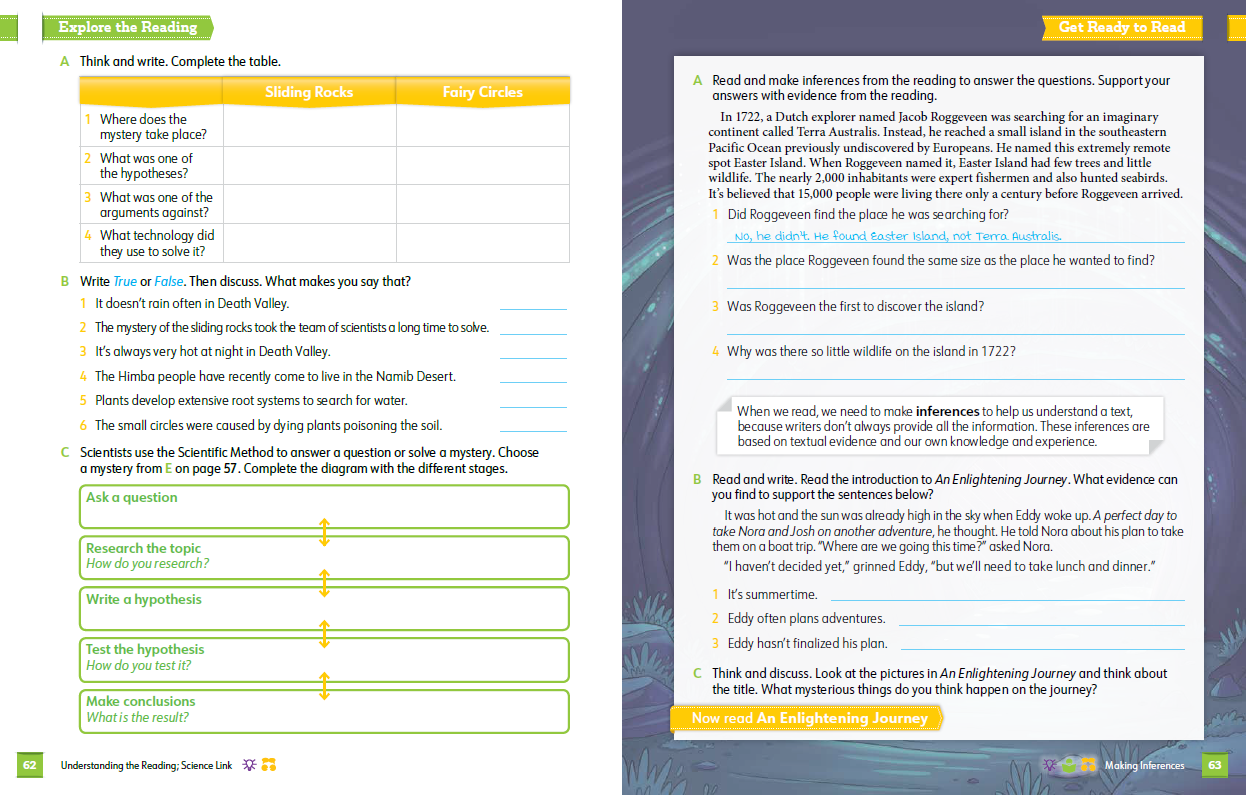
Task: Click page number 62 badge
Action: [x=29, y=766]
